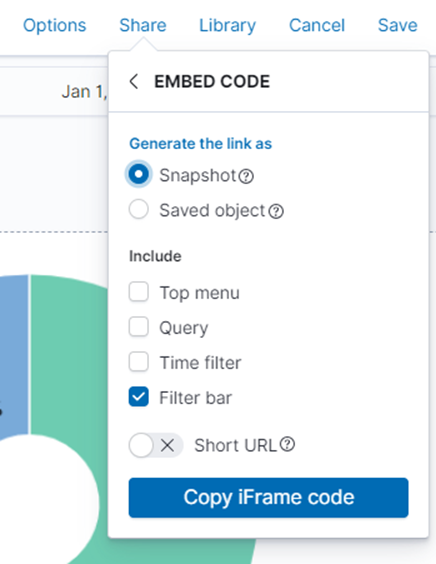This screenshot has width=436, height=564.
Task: Close the Share menu popover
Action: click(x=143, y=25)
